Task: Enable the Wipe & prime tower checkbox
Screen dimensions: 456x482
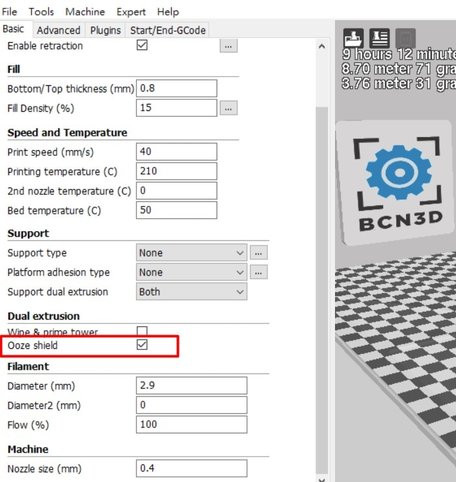Action: (x=142, y=331)
